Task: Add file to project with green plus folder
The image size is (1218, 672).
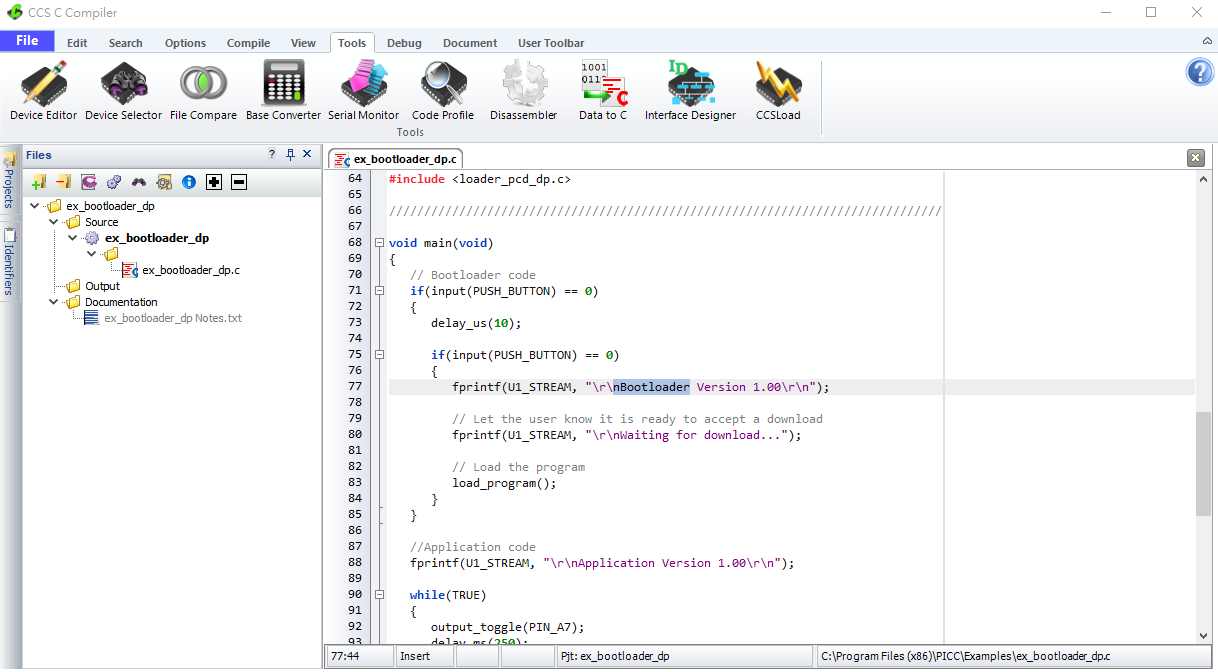Action: click(39, 182)
